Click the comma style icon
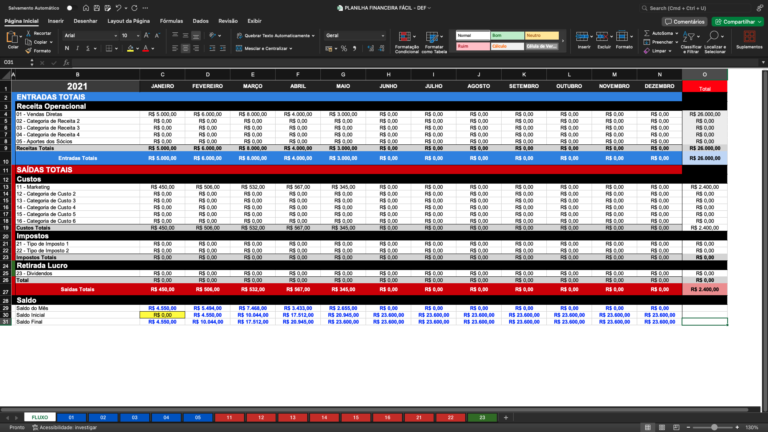Viewport: 768px width, 432px height. (354, 48)
